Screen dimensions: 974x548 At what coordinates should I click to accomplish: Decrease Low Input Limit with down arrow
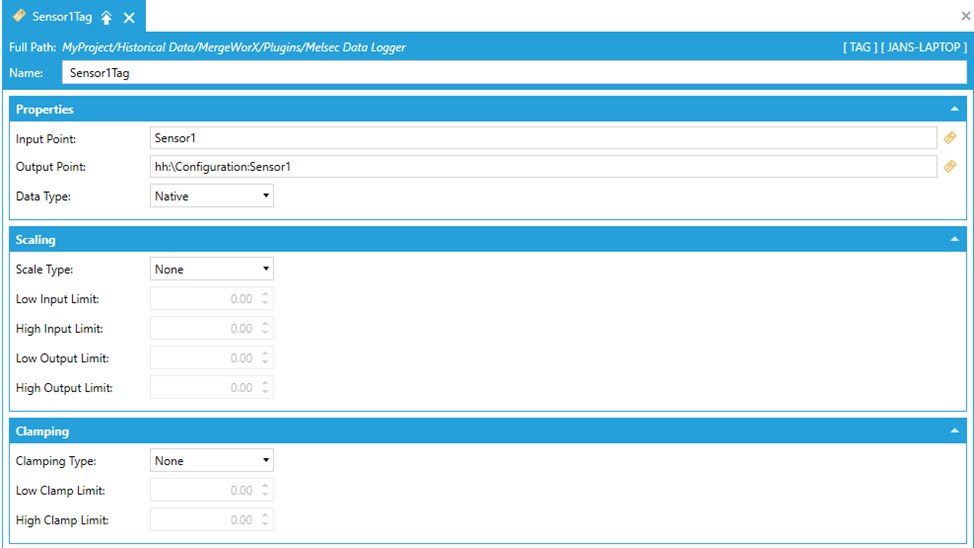(x=265, y=303)
